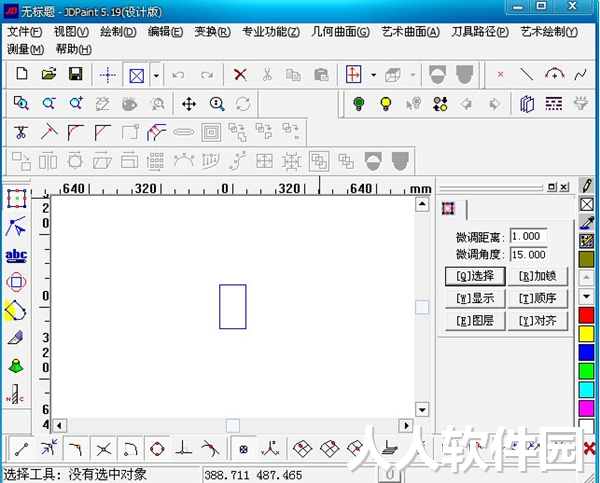Select the node edit tool in left sidebar
Viewport: 600px width, 483px height.
point(16,227)
